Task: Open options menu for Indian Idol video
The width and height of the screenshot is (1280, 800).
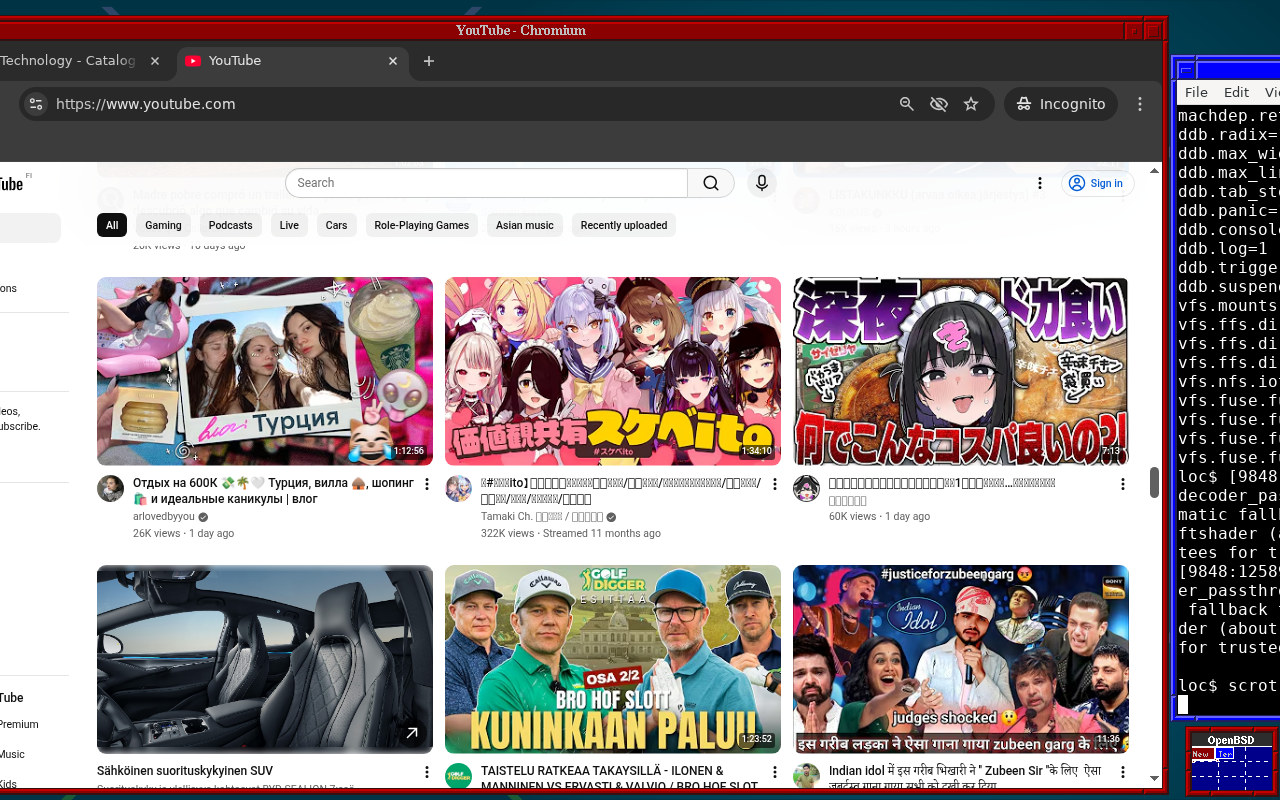Action: click(x=1123, y=772)
